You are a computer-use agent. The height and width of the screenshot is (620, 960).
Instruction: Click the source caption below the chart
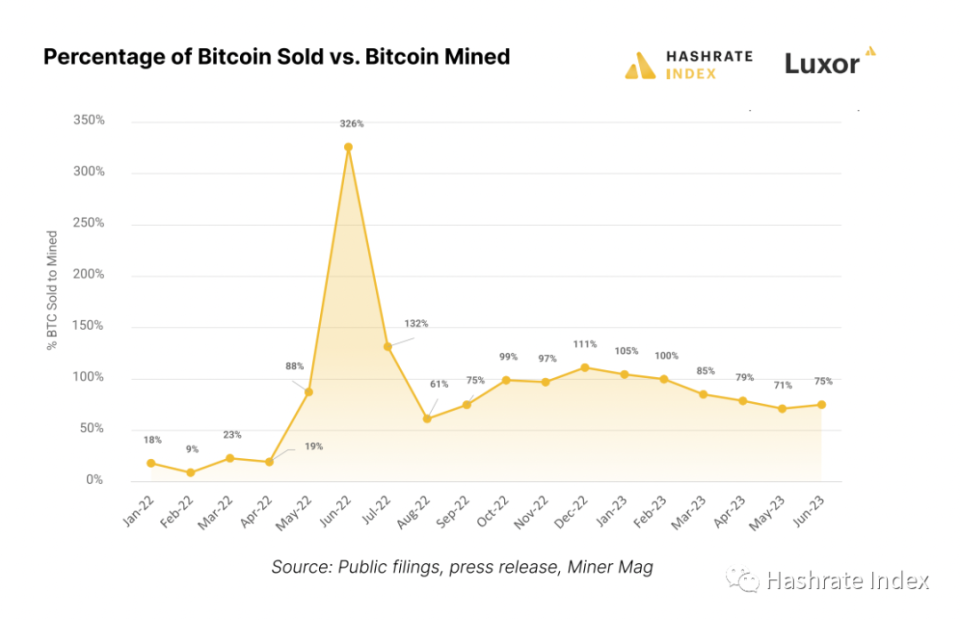click(x=462, y=567)
